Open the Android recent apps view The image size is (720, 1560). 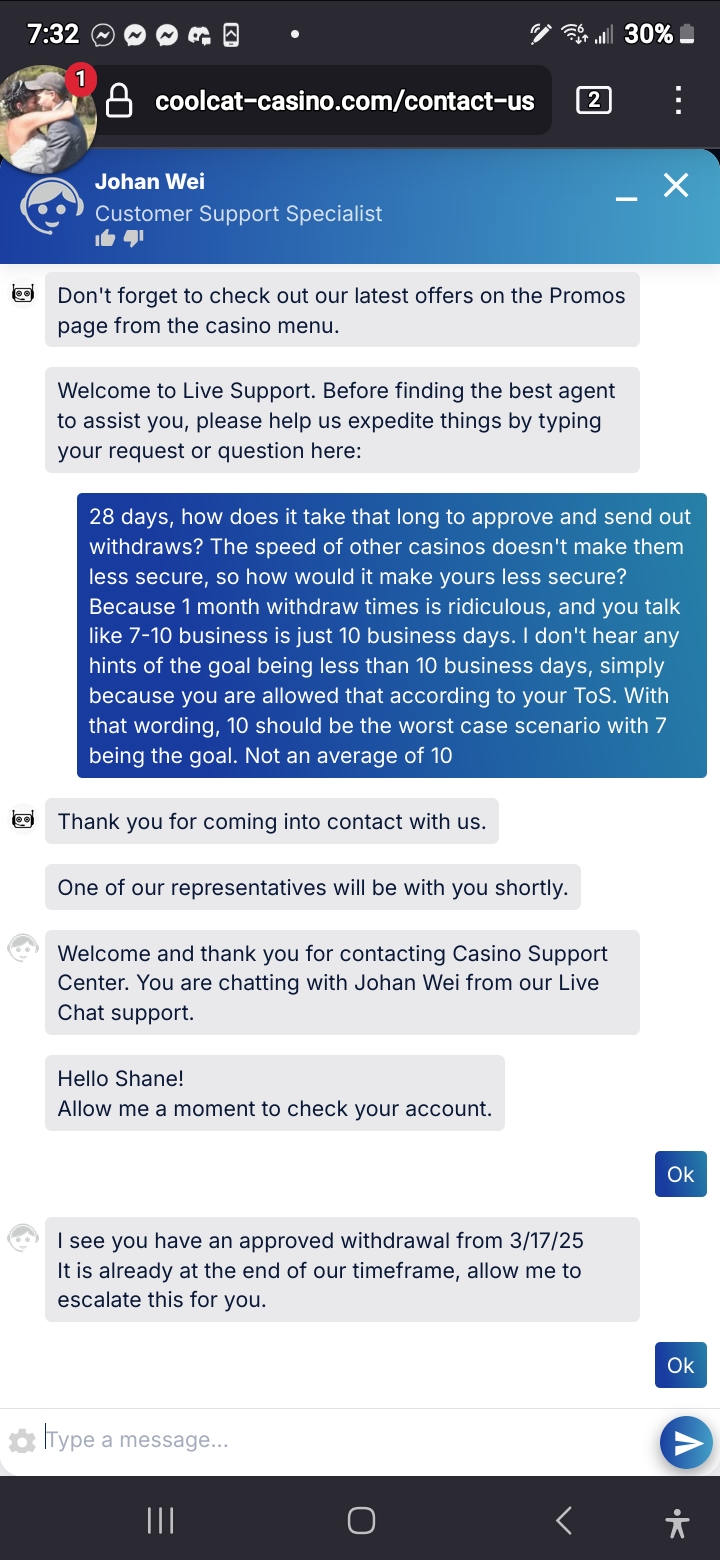tap(160, 1521)
